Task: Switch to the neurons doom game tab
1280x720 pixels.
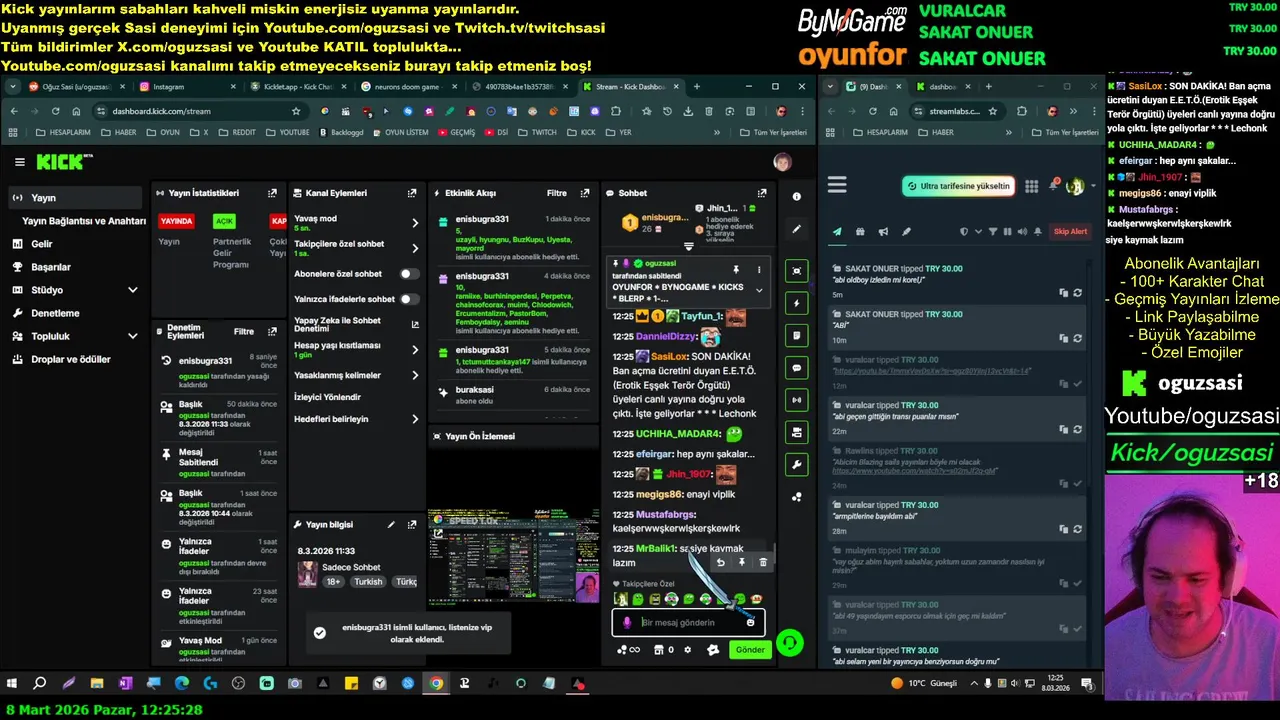Action: tap(407, 87)
